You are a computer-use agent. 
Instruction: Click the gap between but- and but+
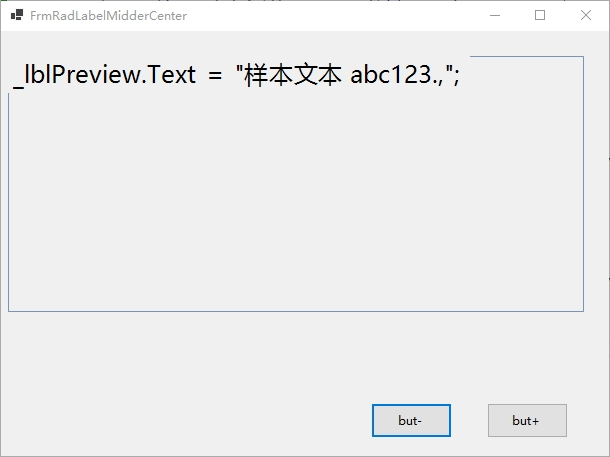[x=469, y=421]
